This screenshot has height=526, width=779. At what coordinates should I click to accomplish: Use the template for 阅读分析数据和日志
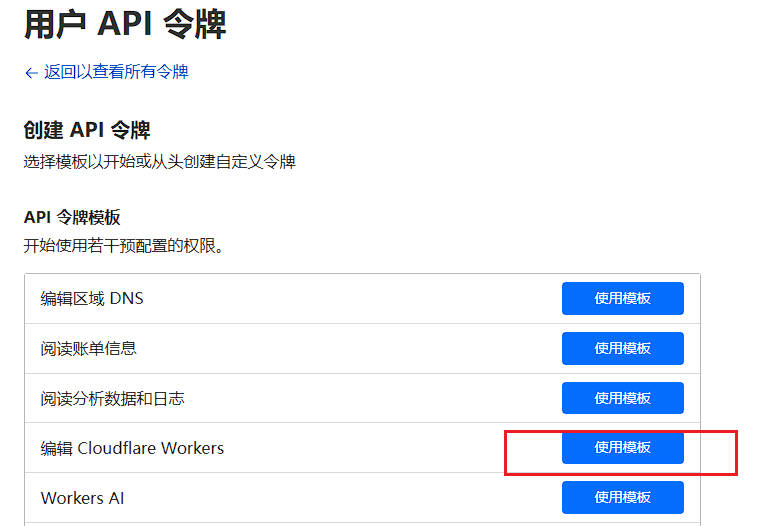[x=622, y=398]
